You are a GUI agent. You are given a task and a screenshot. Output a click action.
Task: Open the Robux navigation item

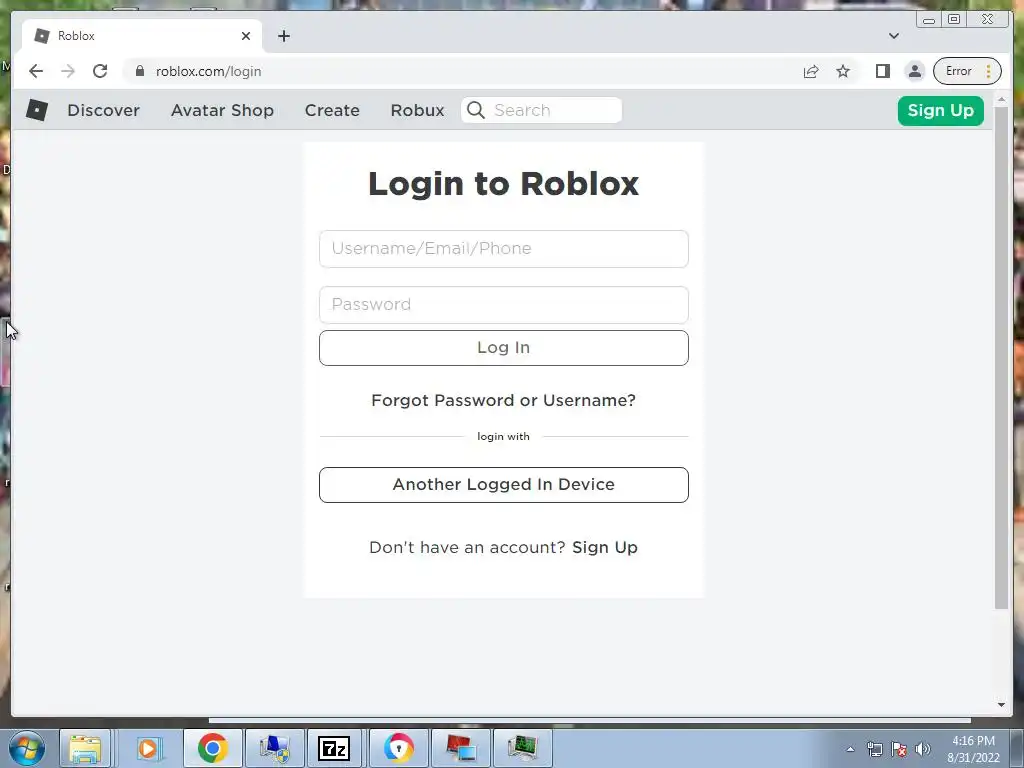click(417, 110)
